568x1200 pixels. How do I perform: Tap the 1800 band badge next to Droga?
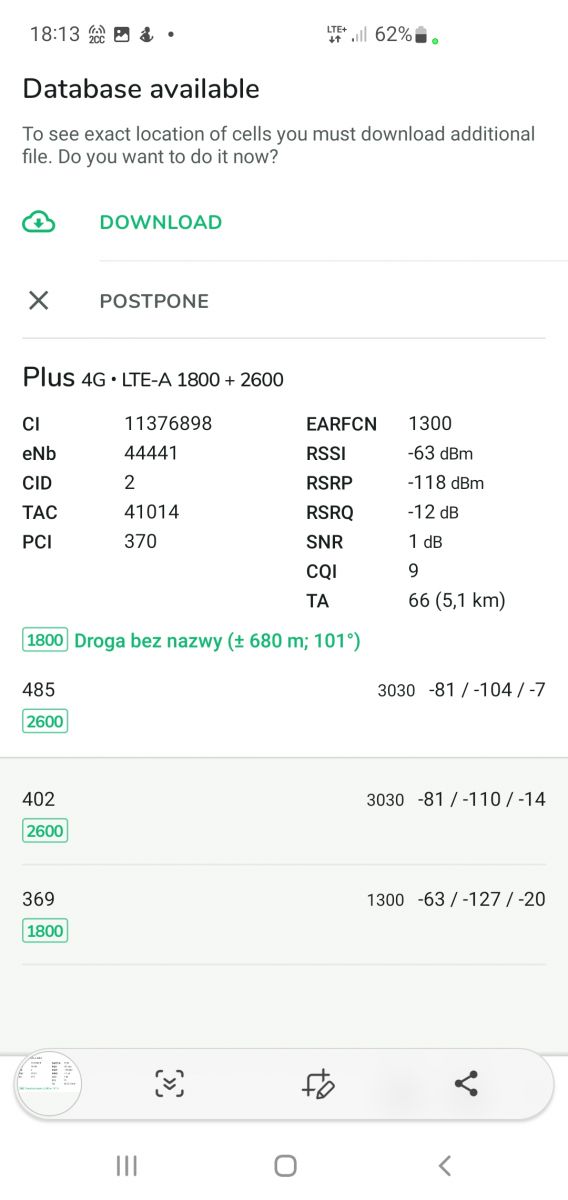click(45, 640)
